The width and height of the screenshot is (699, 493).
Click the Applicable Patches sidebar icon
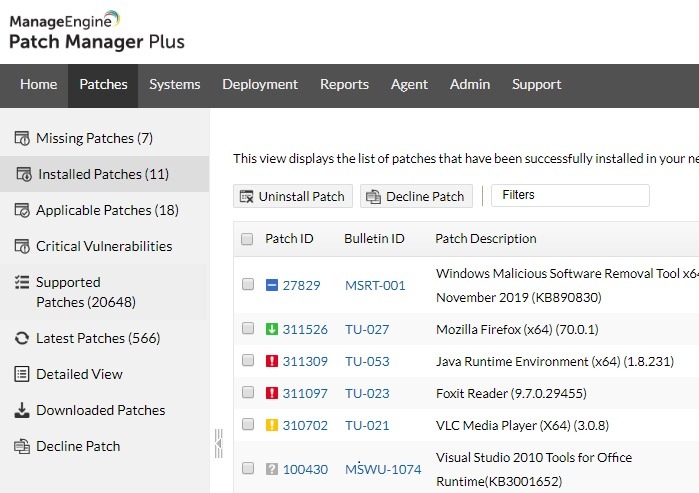(x=22, y=210)
